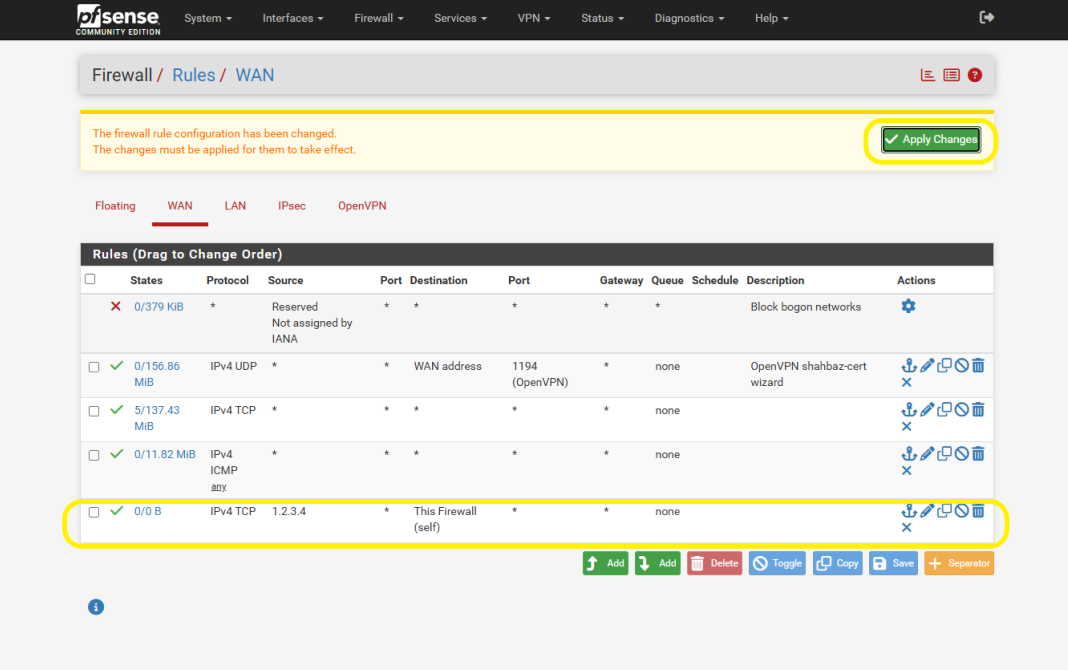Open the 0/379 KiB states link
Viewport: 1068px width, 670px height.
(159, 307)
